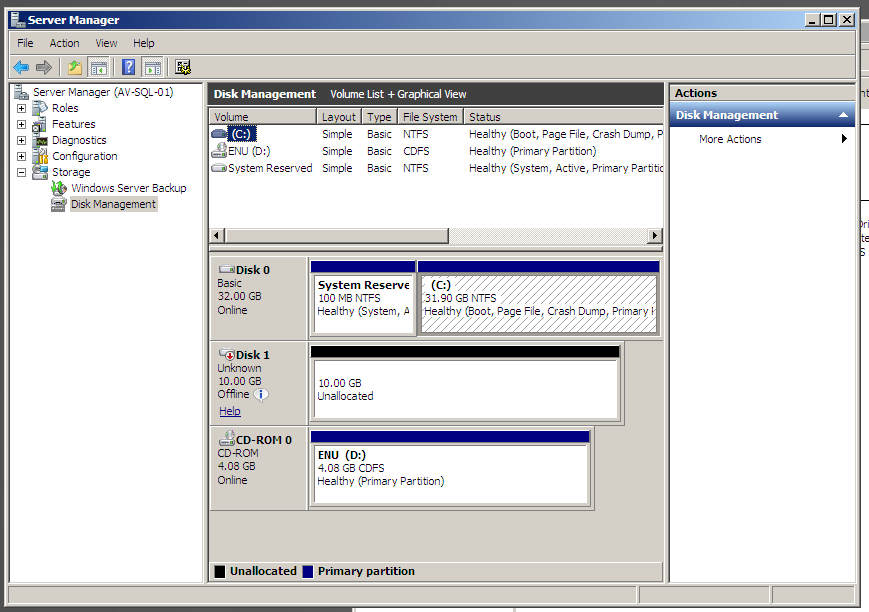Click the Features node icon
This screenshot has width=869, height=612.
40,124
